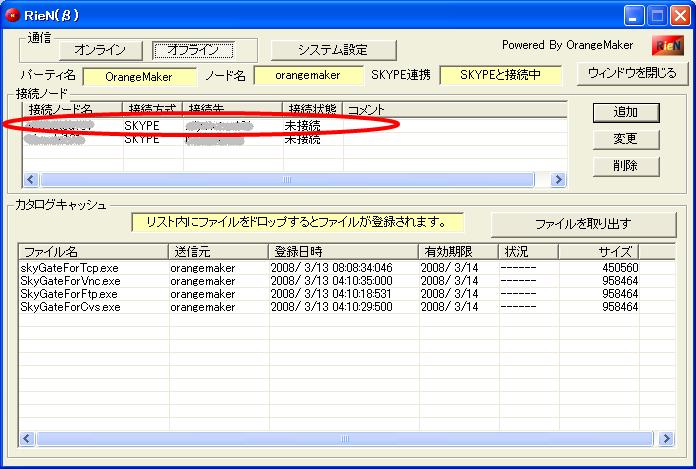Sort by 送信元 column header
Image resolution: width=696 pixels, height=469 pixels.
click(218, 252)
